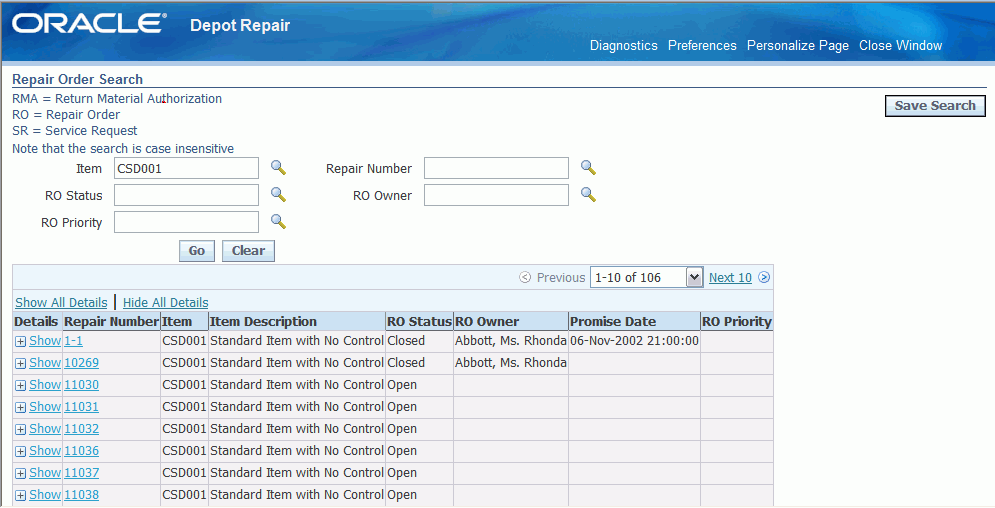This screenshot has width=995, height=508.
Task: Click the Show link for repair 1-1
Action: click(x=45, y=341)
